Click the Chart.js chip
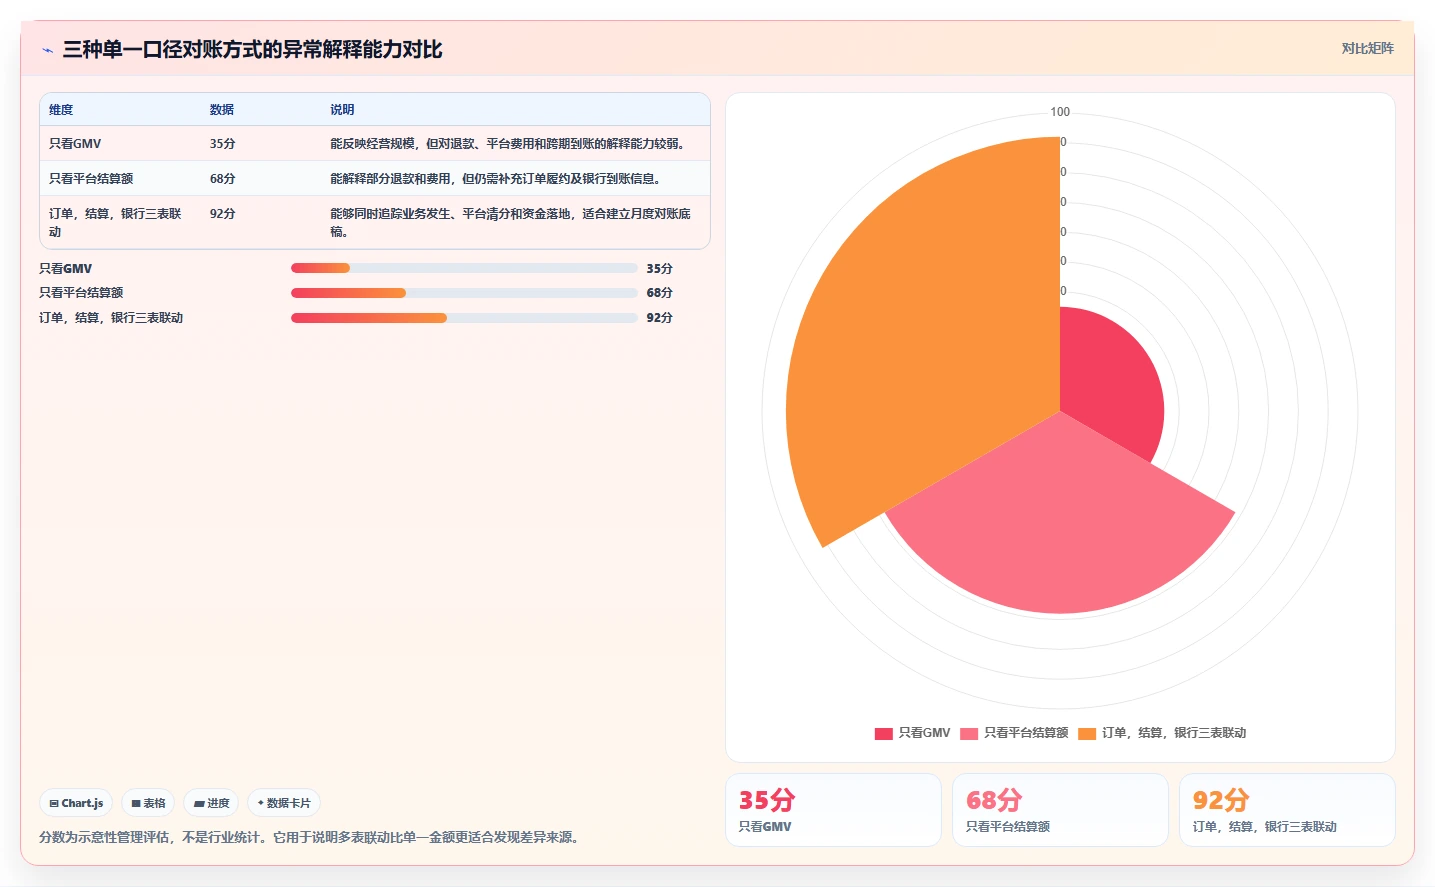The height and width of the screenshot is (887, 1435). pos(77,803)
